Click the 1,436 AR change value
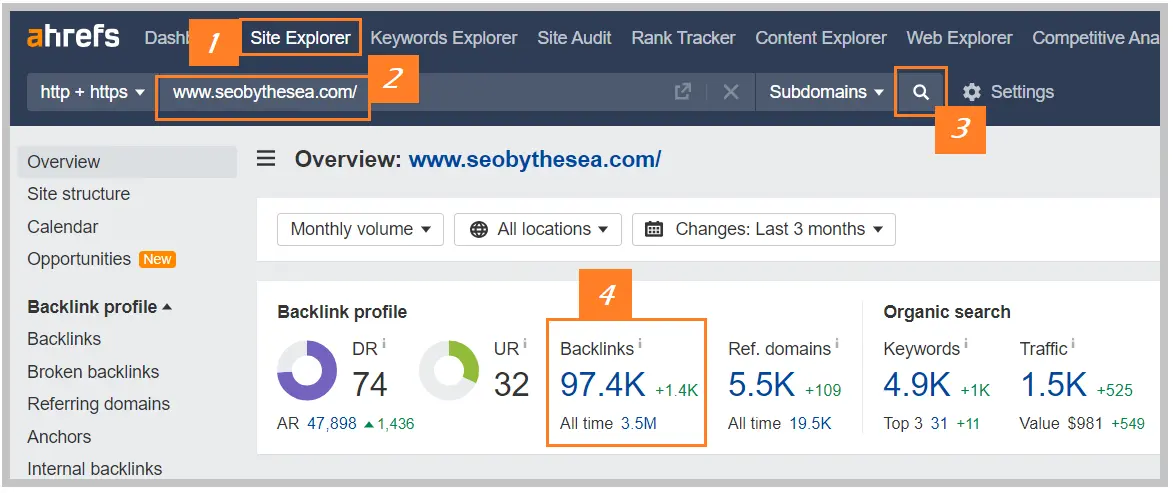1173x493 pixels. pyautogui.click(x=395, y=424)
